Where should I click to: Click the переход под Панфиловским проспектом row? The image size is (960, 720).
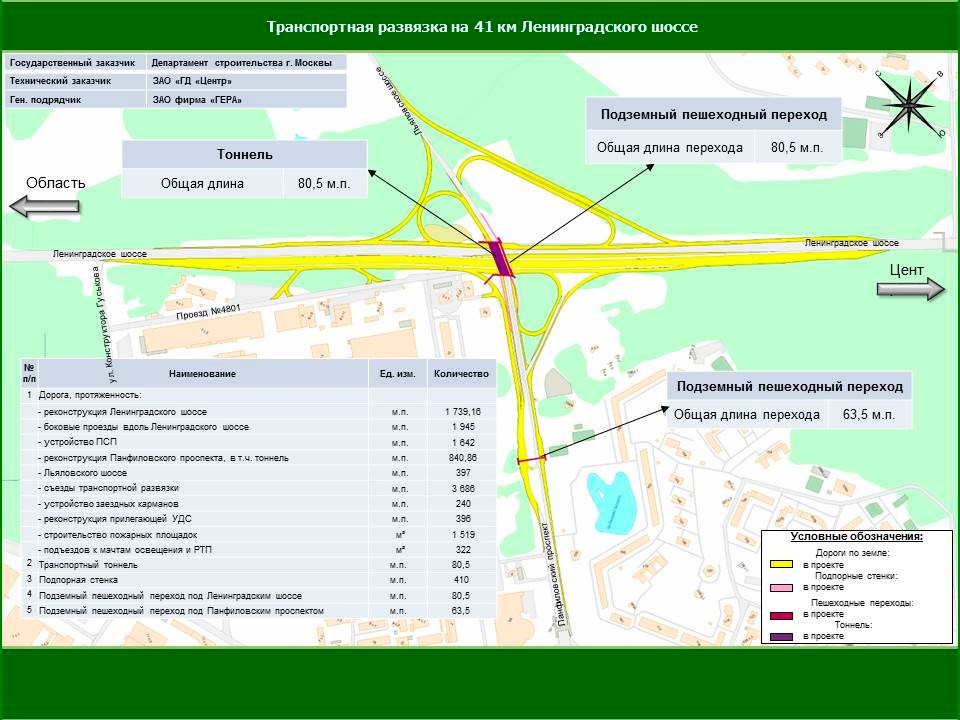[258, 610]
